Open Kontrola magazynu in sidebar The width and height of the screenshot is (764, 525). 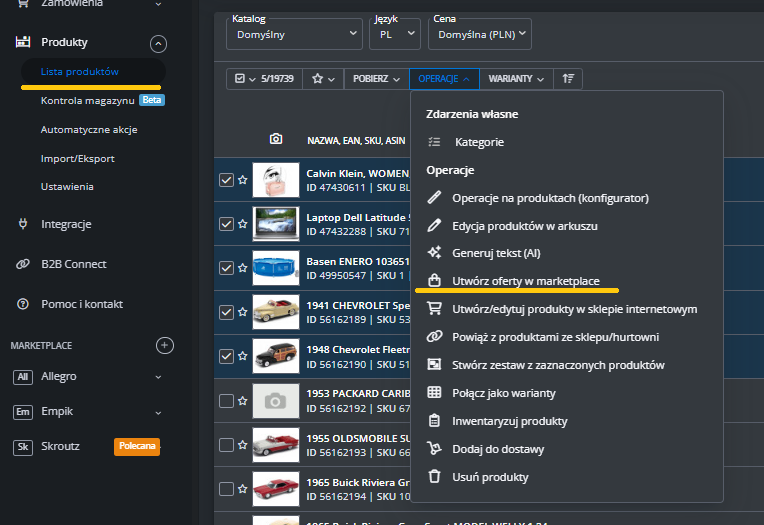pyautogui.click(x=88, y=101)
